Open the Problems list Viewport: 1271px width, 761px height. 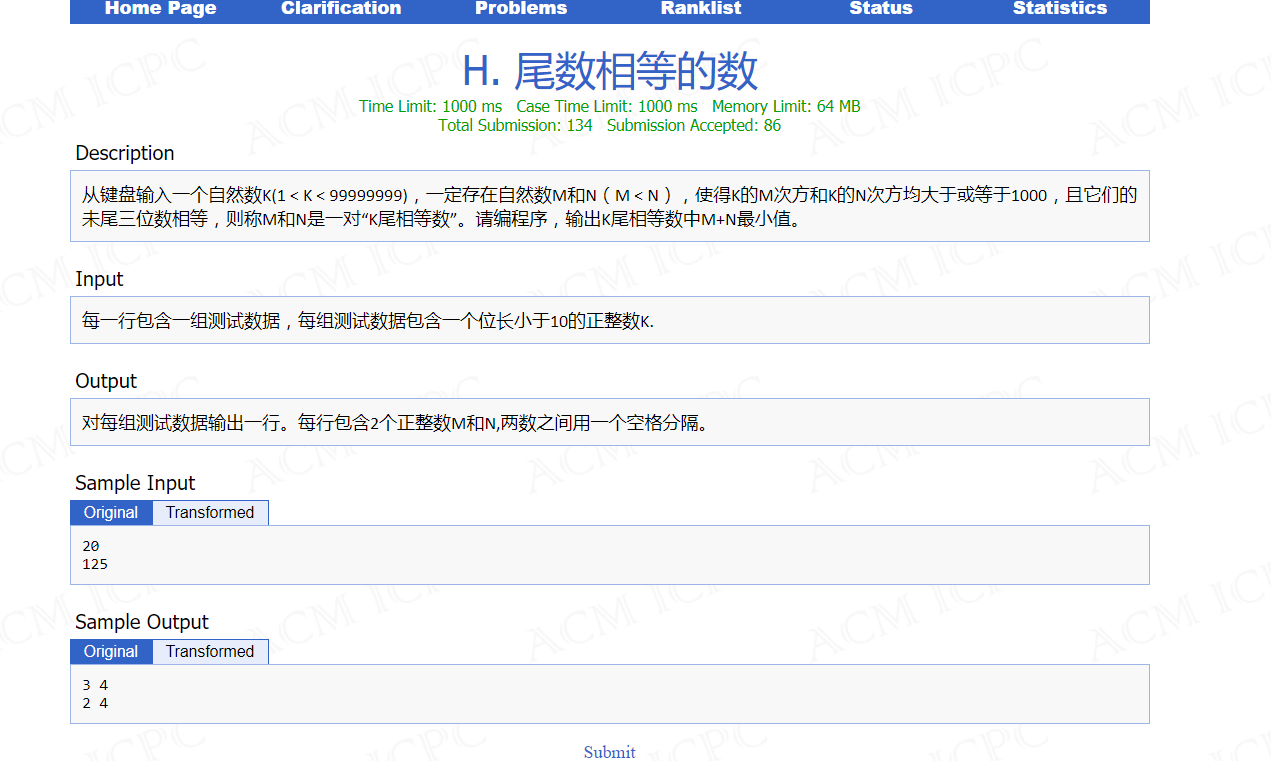coord(521,8)
